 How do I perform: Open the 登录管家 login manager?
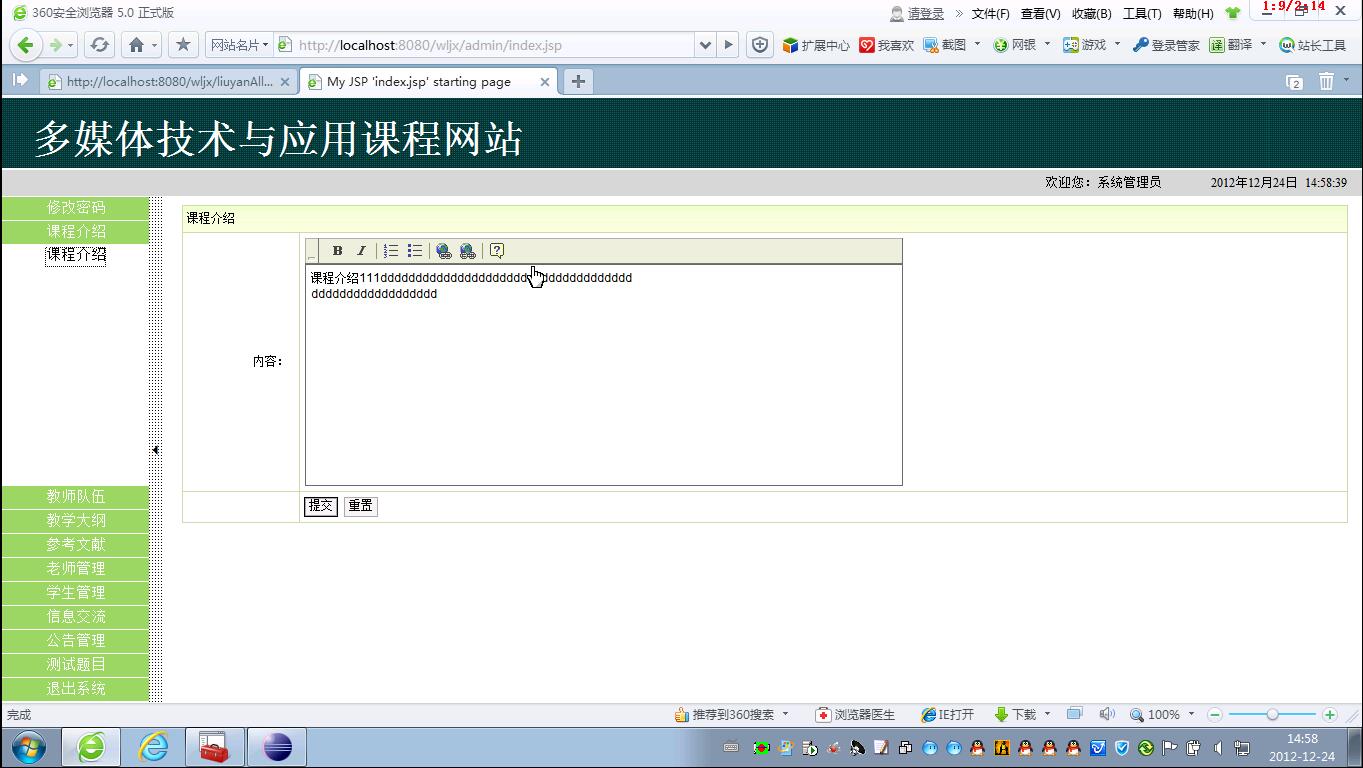[x=1166, y=45]
